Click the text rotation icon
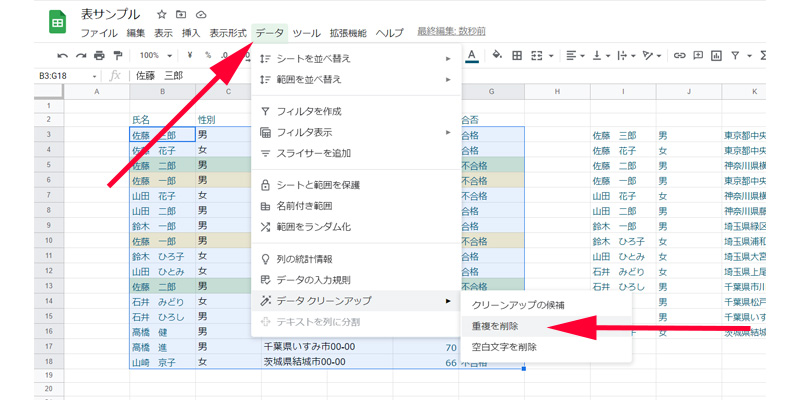The height and width of the screenshot is (400, 800). coord(648,55)
